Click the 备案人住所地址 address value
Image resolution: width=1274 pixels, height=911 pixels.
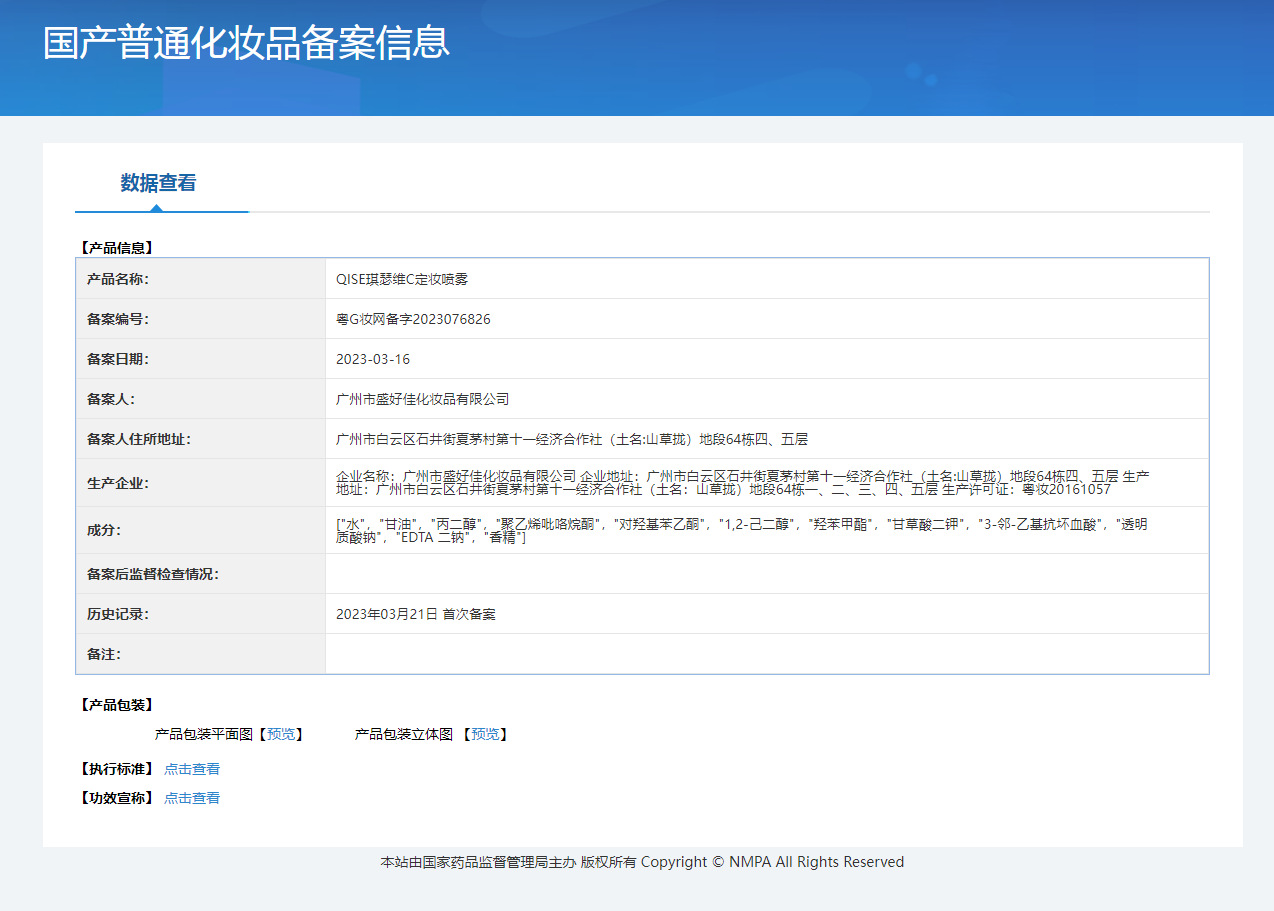572,439
